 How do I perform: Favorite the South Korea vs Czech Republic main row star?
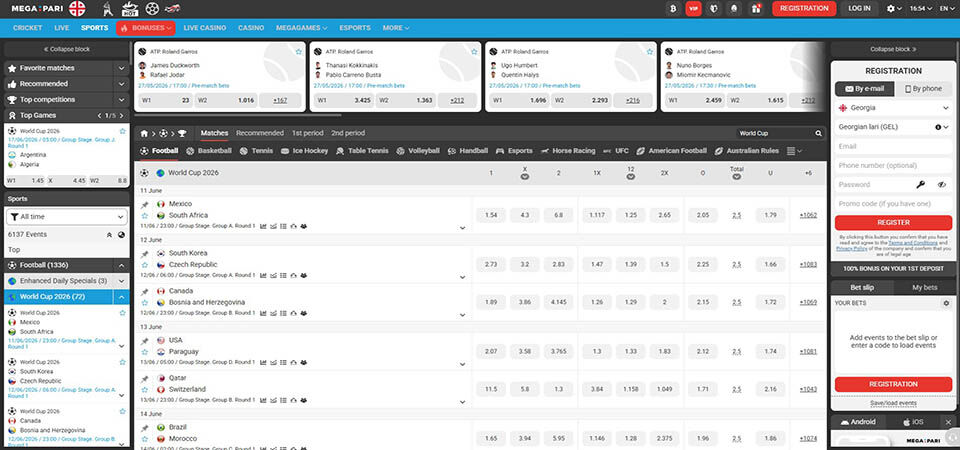[145, 265]
